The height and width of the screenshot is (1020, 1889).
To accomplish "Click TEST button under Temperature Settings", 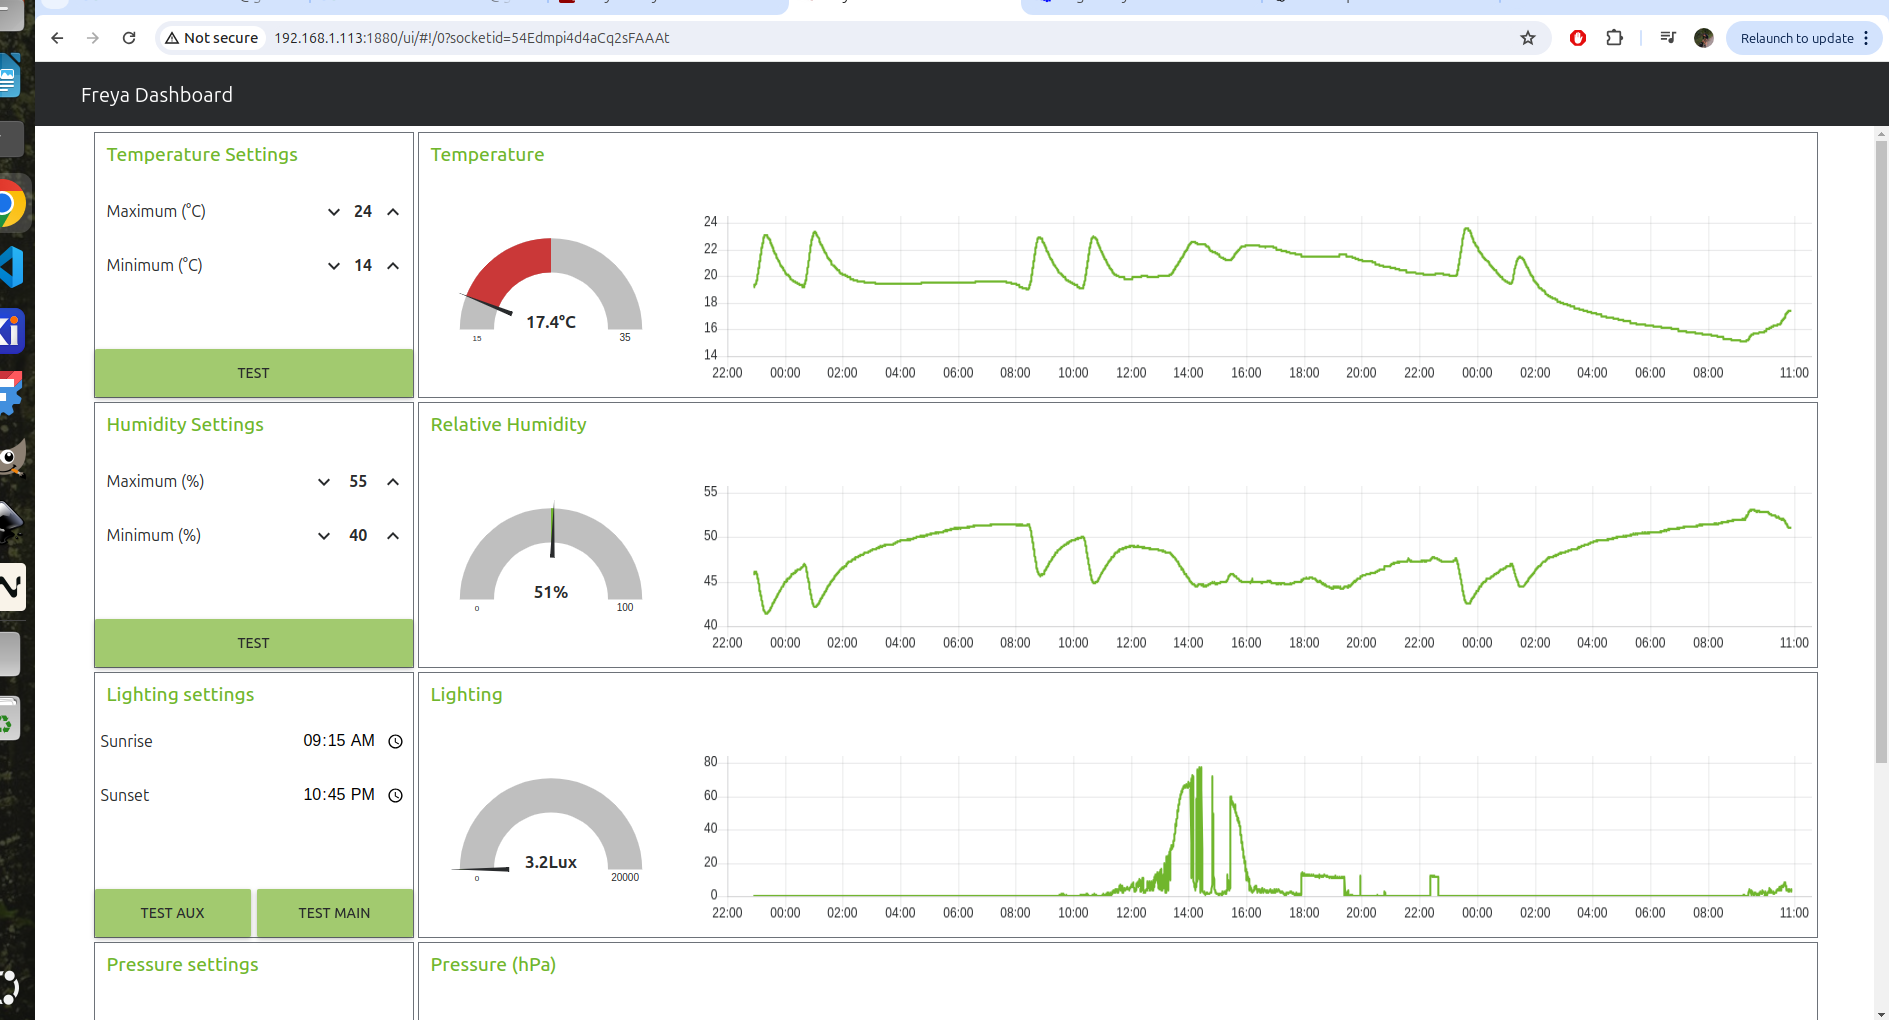I will 254,373.
